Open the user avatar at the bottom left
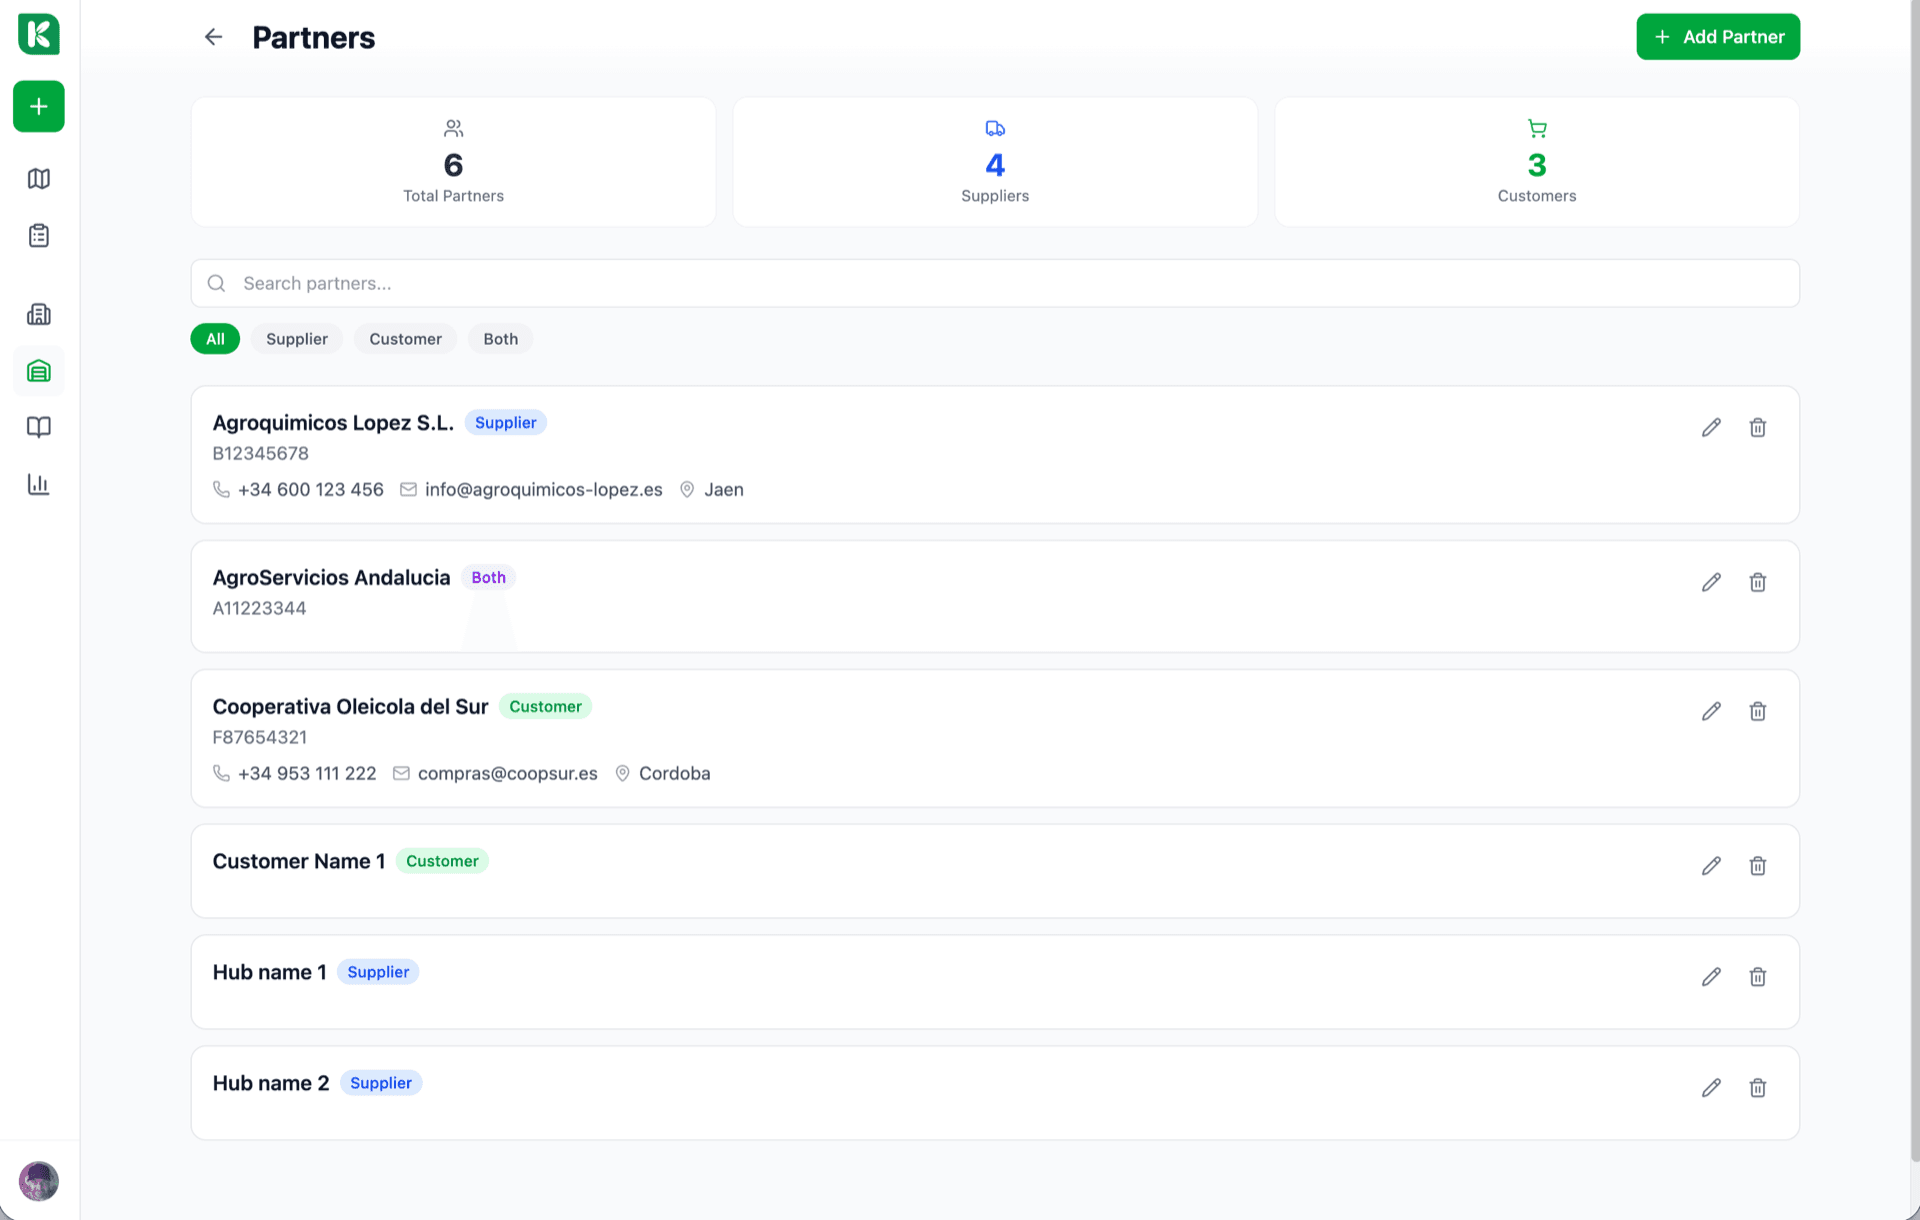 pos(38,1181)
